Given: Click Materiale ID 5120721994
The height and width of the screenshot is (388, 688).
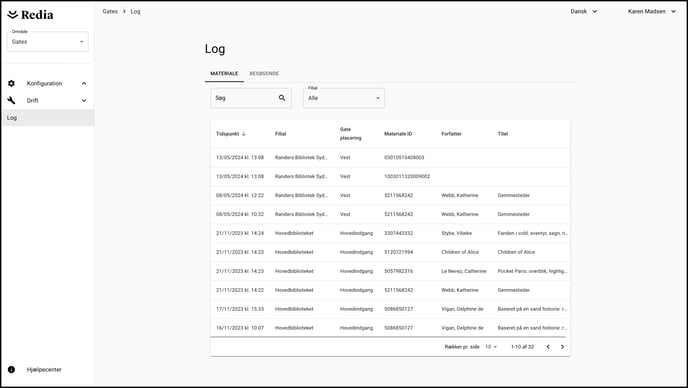Looking at the screenshot, I should pyautogui.click(x=398, y=252).
